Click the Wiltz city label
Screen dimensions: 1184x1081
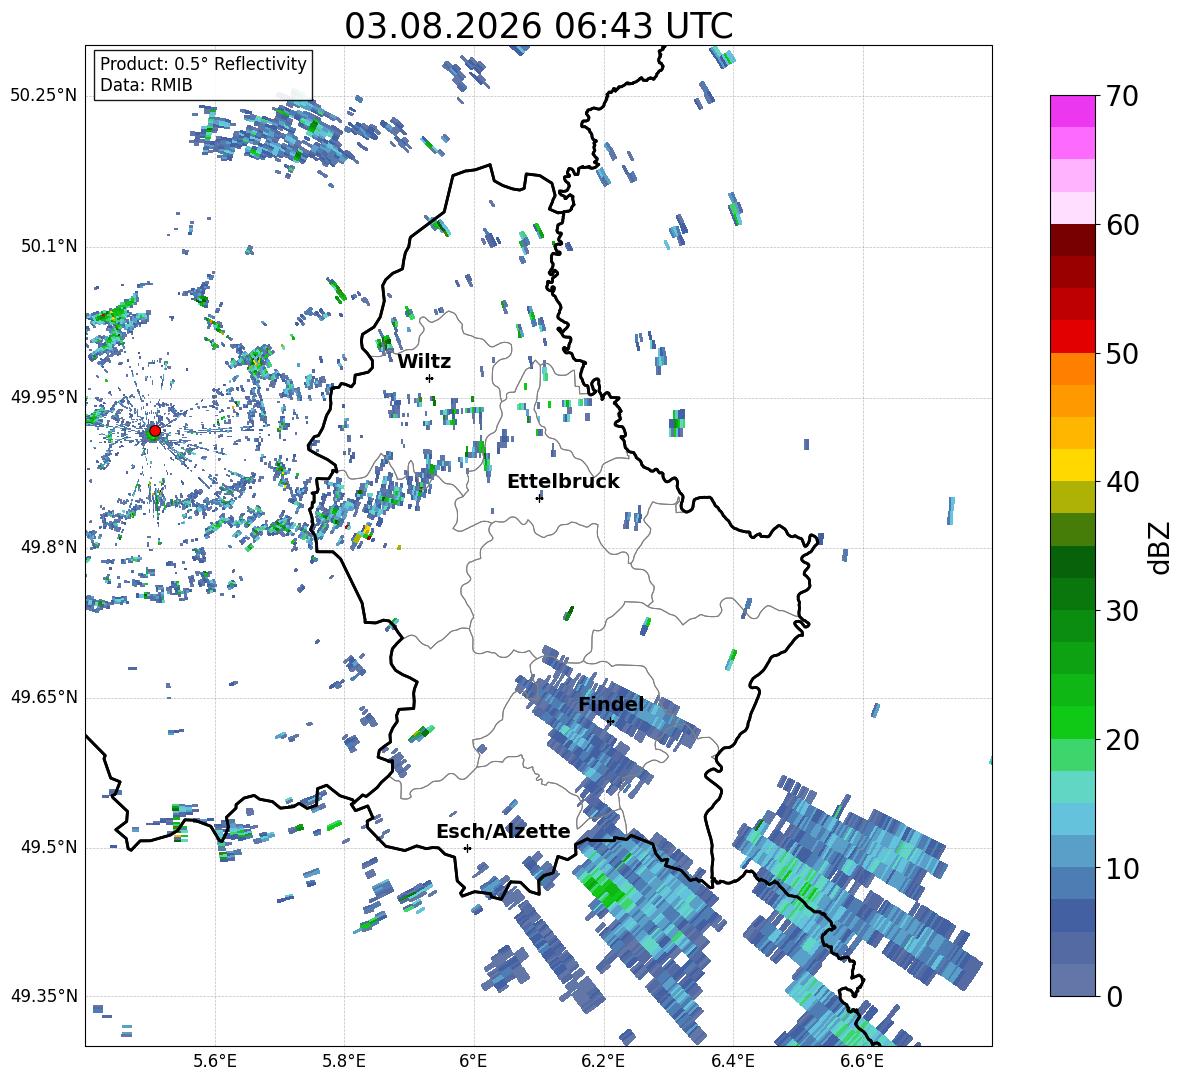(424, 362)
